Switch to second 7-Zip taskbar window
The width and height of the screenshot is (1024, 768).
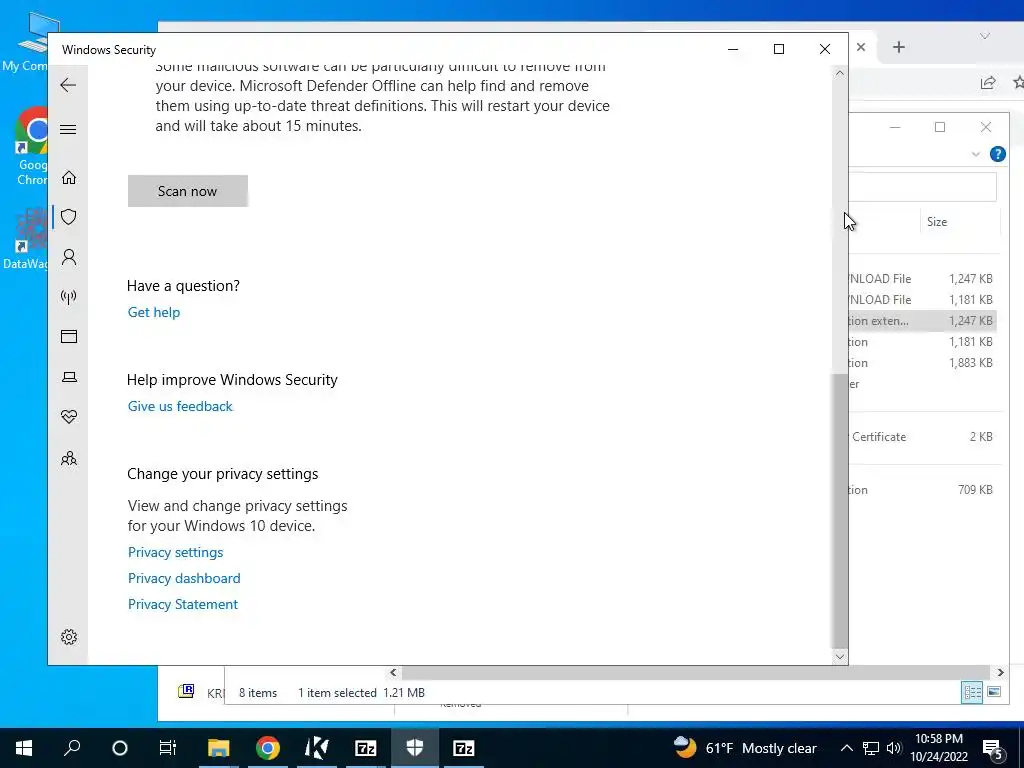(464, 748)
